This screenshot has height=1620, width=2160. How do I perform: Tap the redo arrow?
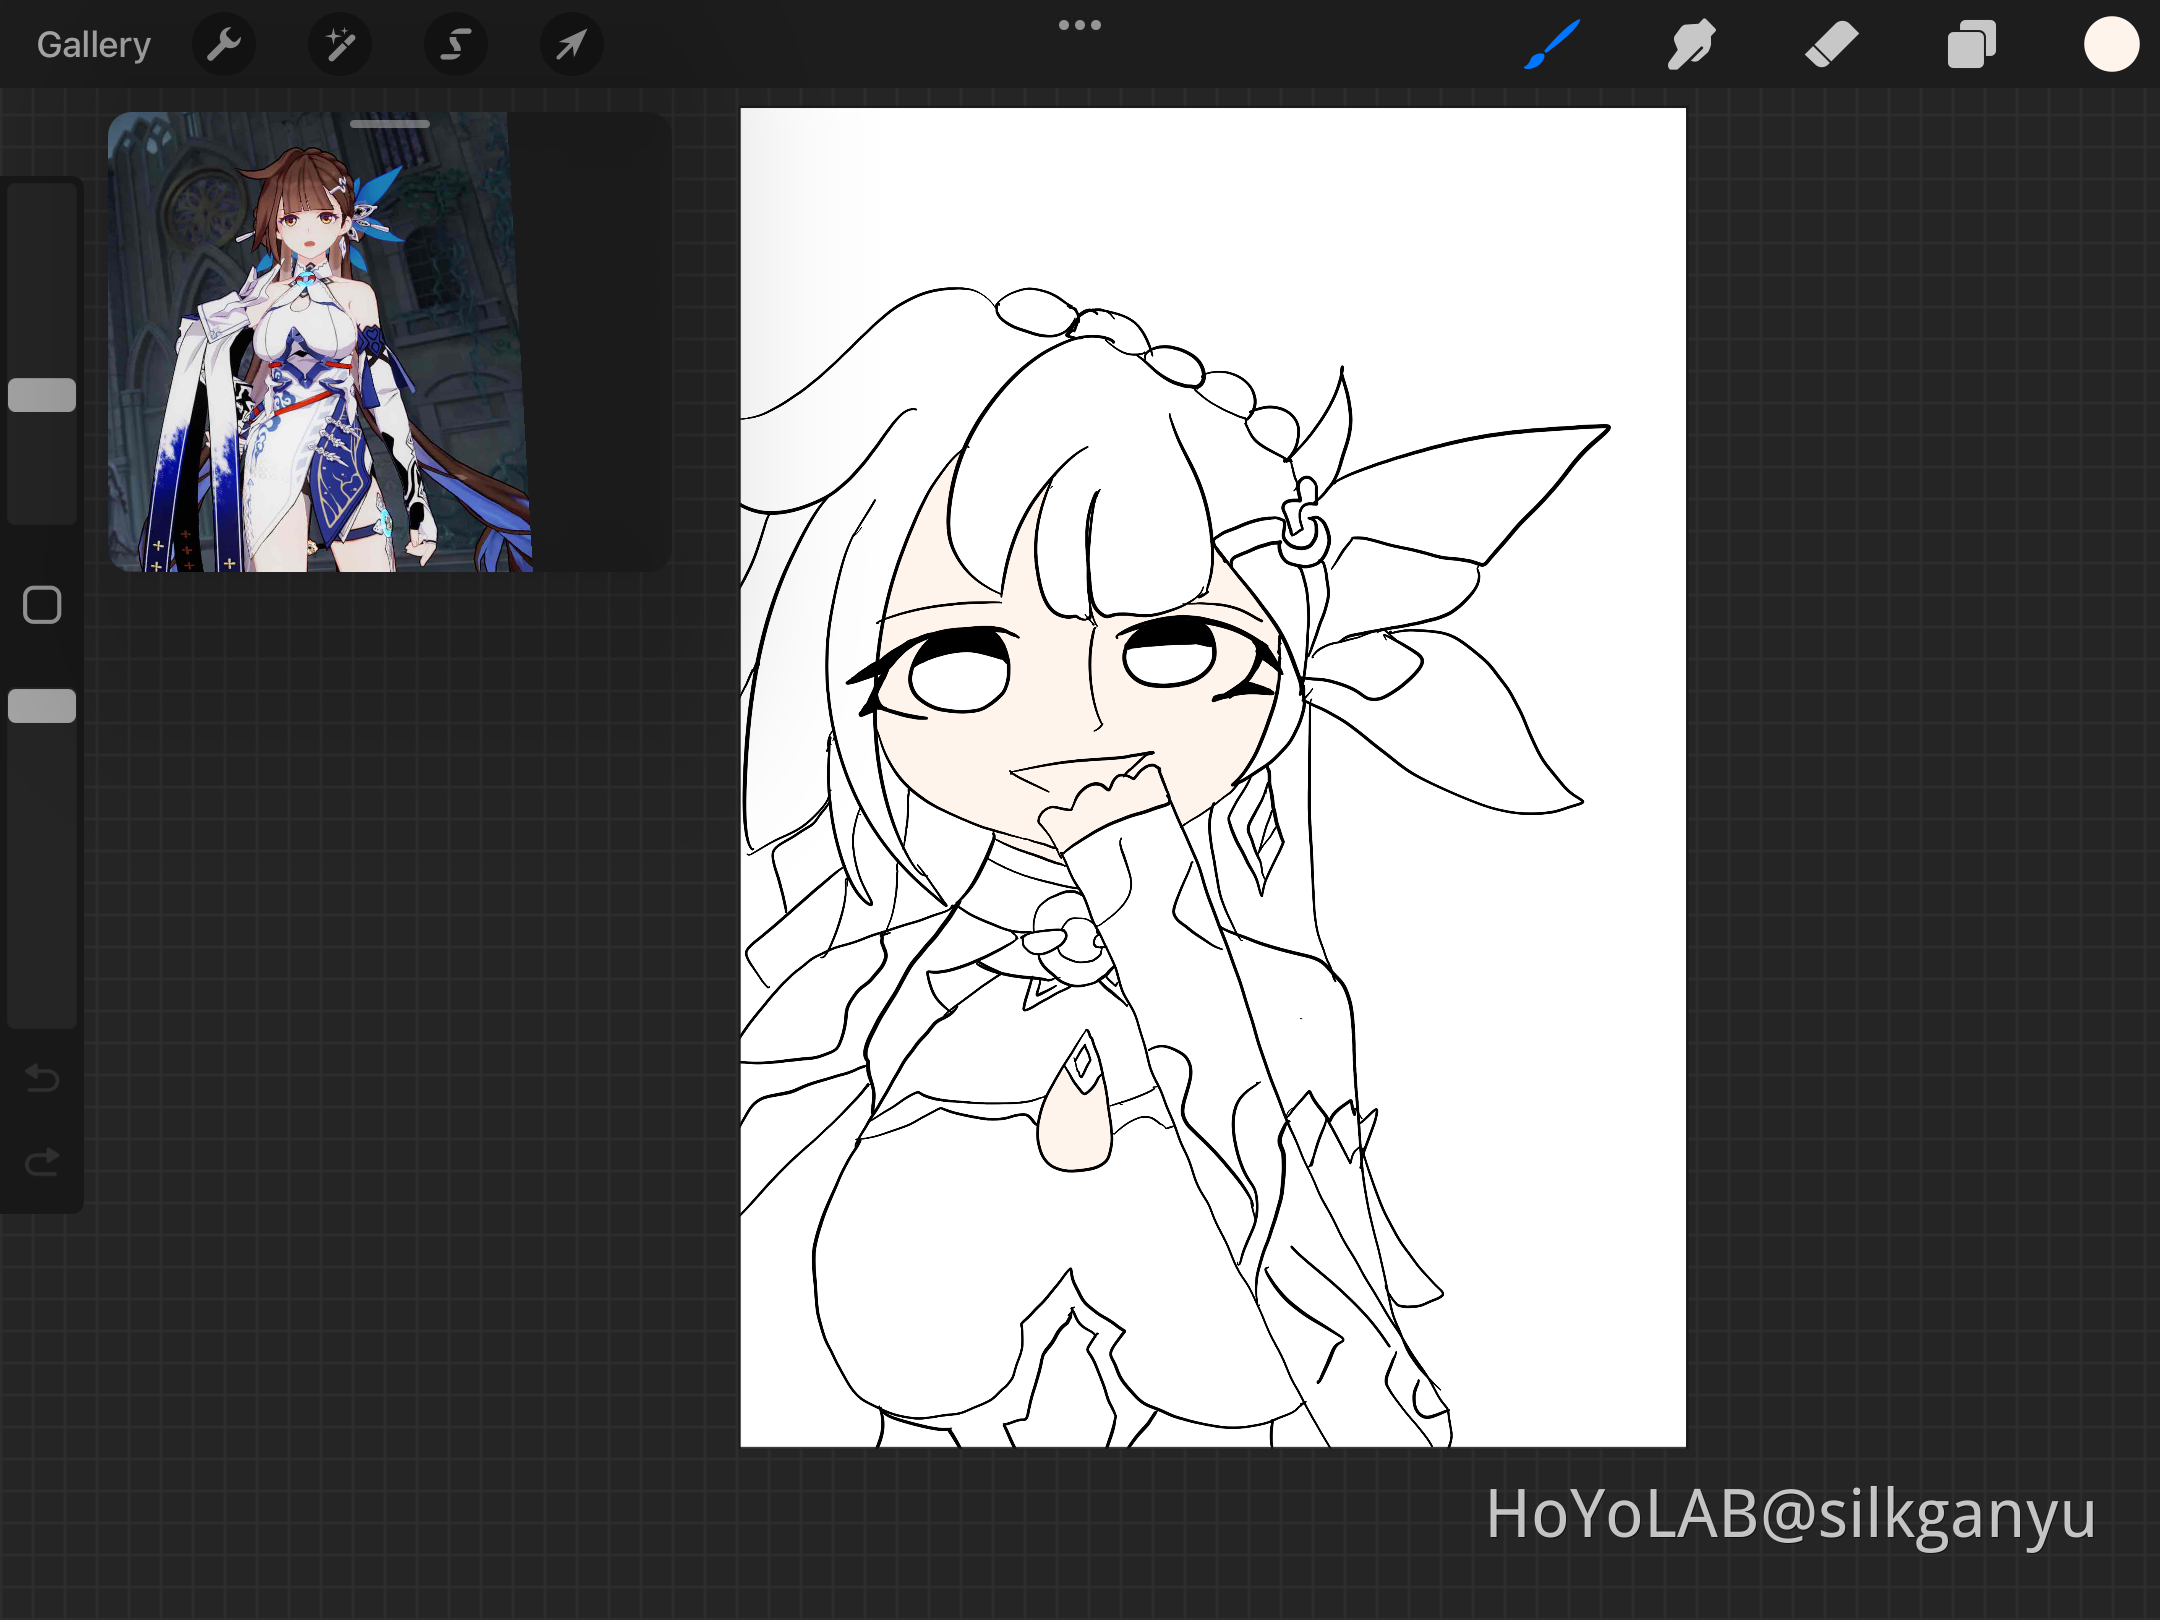point(41,1162)
